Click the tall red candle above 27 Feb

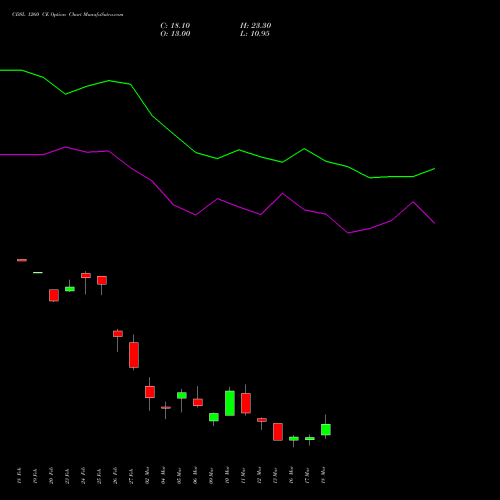[134, 355]
